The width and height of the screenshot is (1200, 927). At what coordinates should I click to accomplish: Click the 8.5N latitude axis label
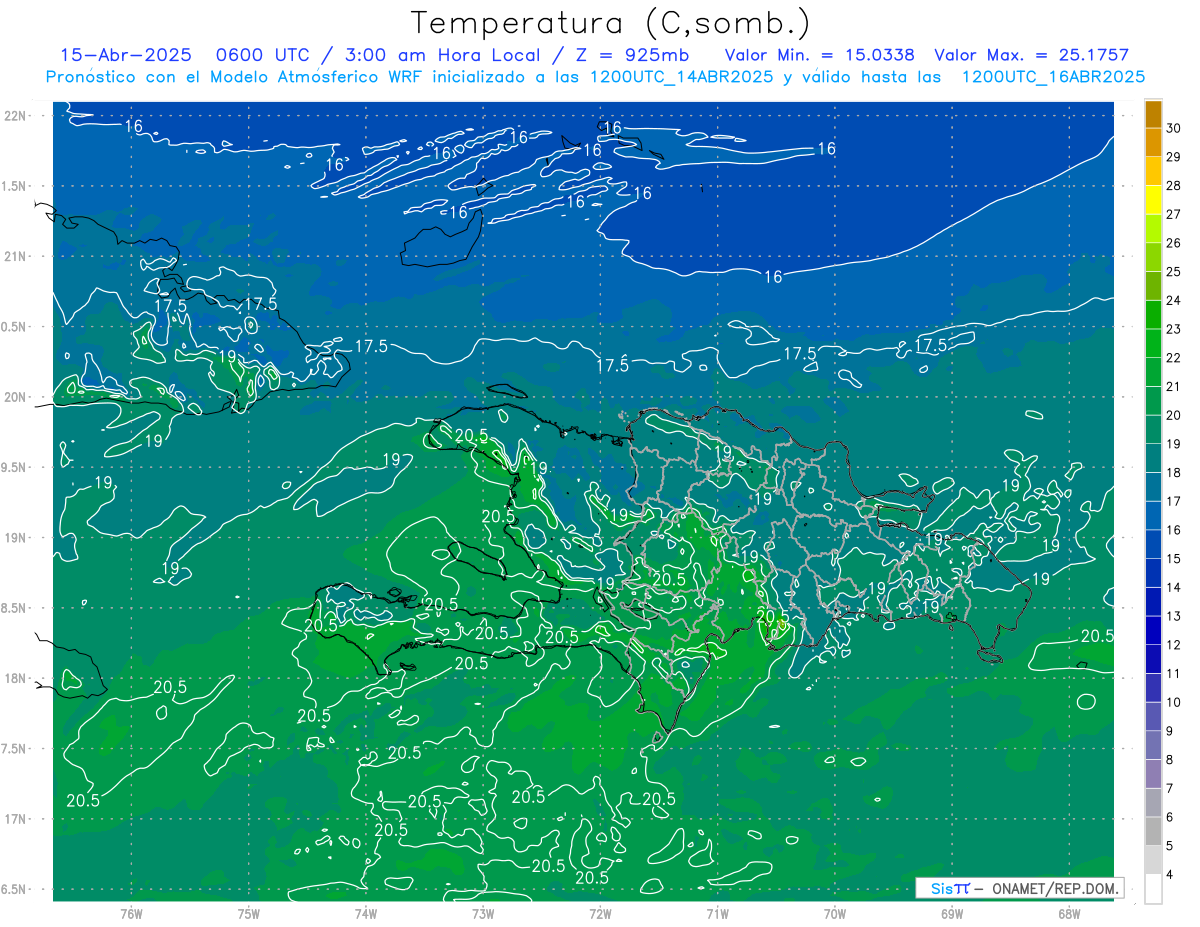click(15, 608)
